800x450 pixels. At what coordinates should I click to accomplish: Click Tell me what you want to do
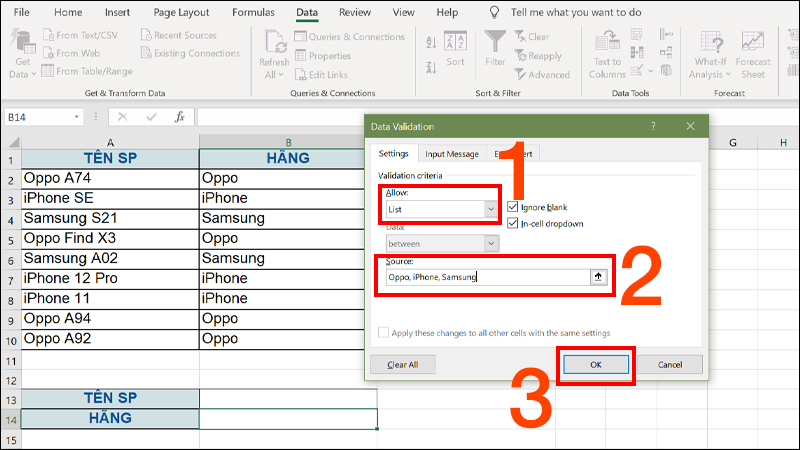(576, 12)
